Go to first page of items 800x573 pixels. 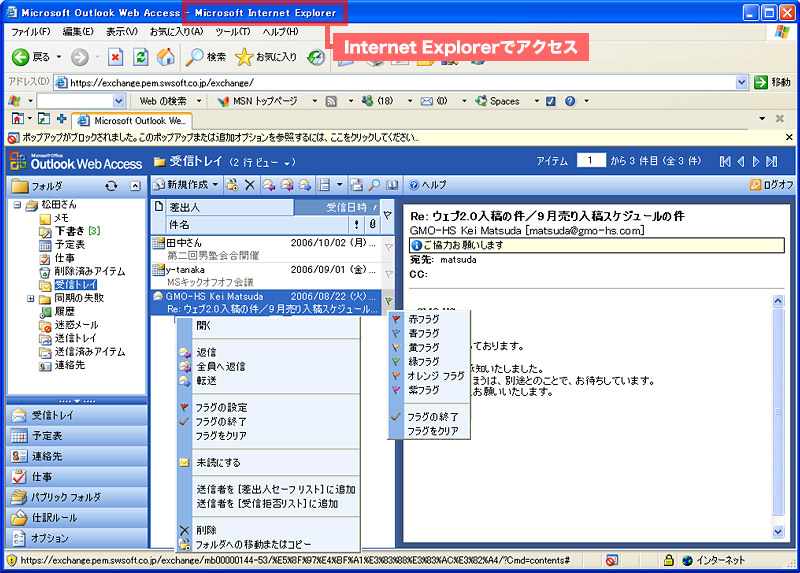(724, 161)
